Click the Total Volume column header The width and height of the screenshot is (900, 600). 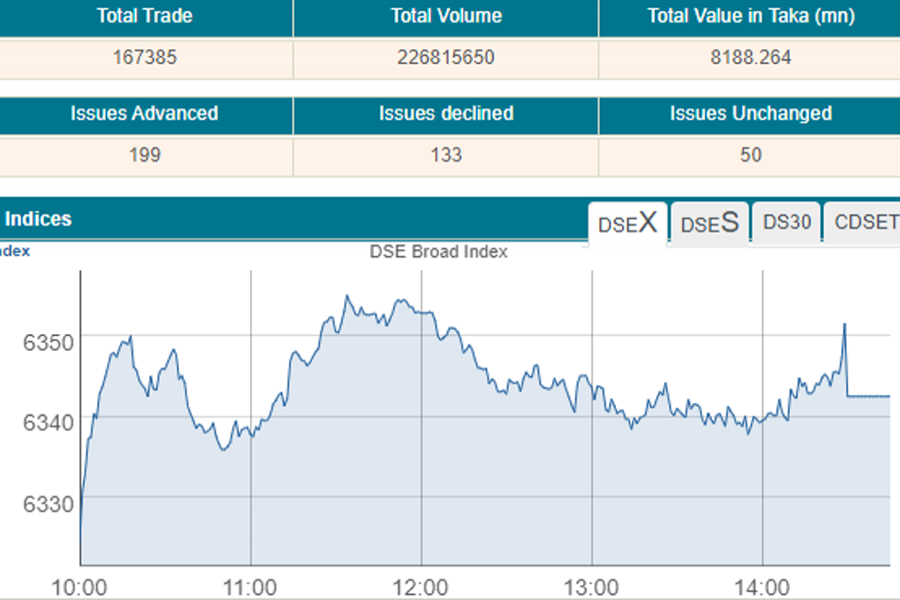click(x=446, y=16)
